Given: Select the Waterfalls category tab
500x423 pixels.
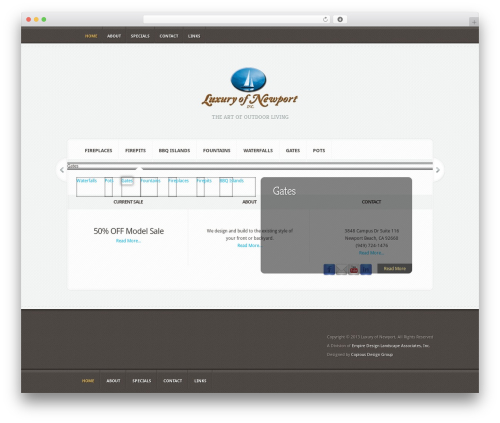Looking at the screenshot, I should (258, 150).
